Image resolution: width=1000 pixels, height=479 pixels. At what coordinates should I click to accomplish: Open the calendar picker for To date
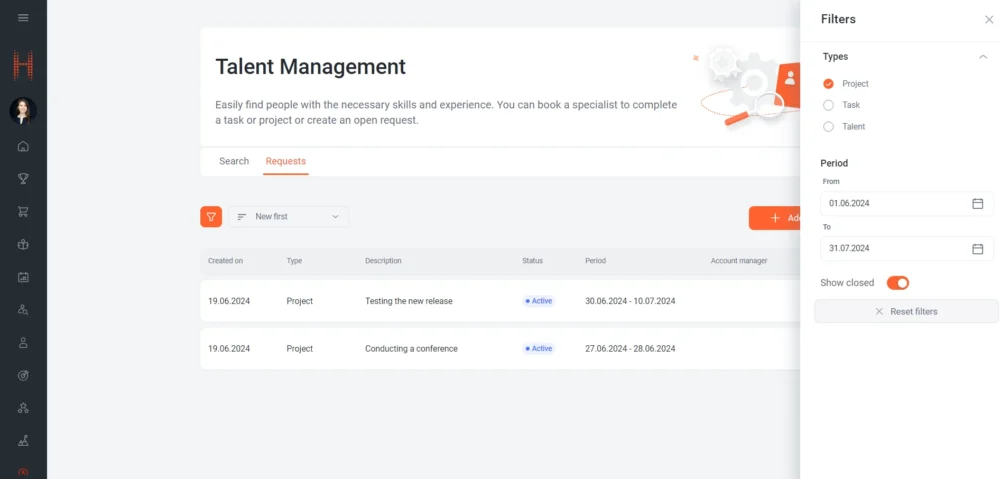click(977, 248)
